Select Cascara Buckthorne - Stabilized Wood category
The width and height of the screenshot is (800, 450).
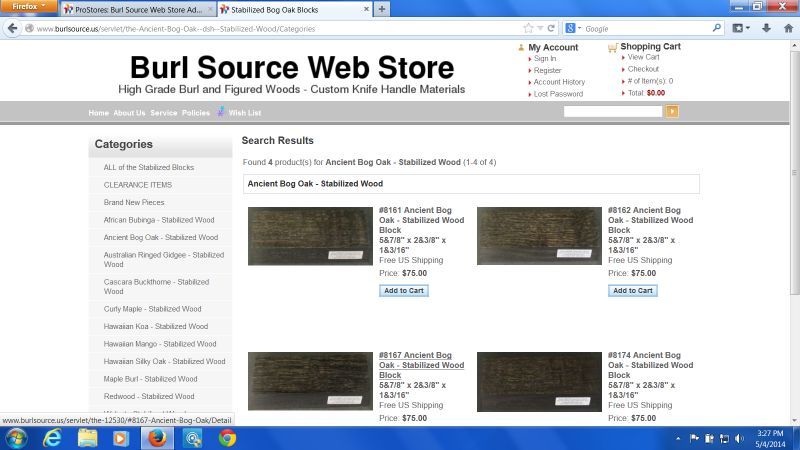coord(156,286)
